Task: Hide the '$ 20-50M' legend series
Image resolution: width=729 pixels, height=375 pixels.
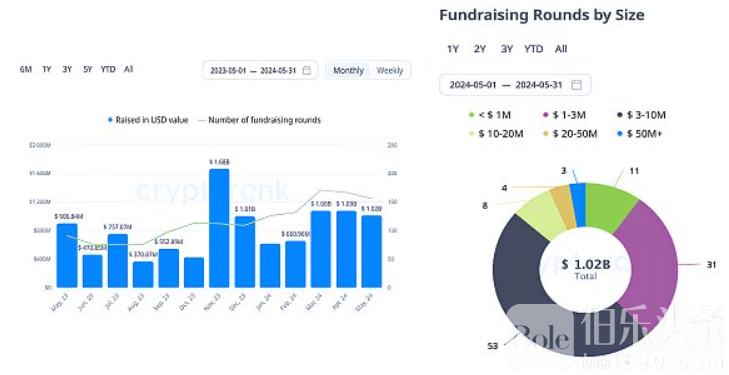Action: point(570,134)
